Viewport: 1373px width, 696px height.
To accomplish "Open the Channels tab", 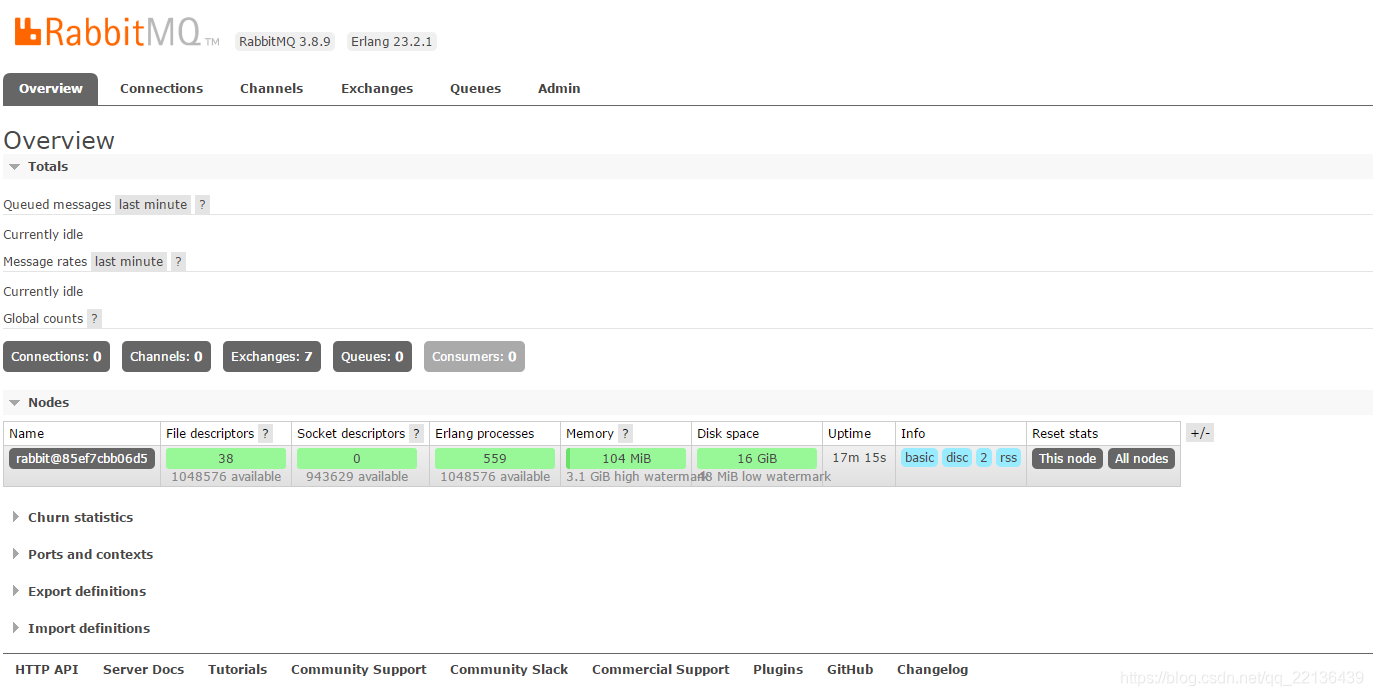I will pyautogui.click(x=271, y=88).
